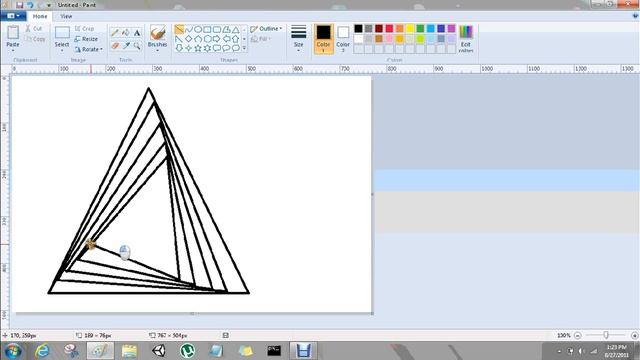Open the Paint file menu button
640x360 pixels.
click(13, 16)
